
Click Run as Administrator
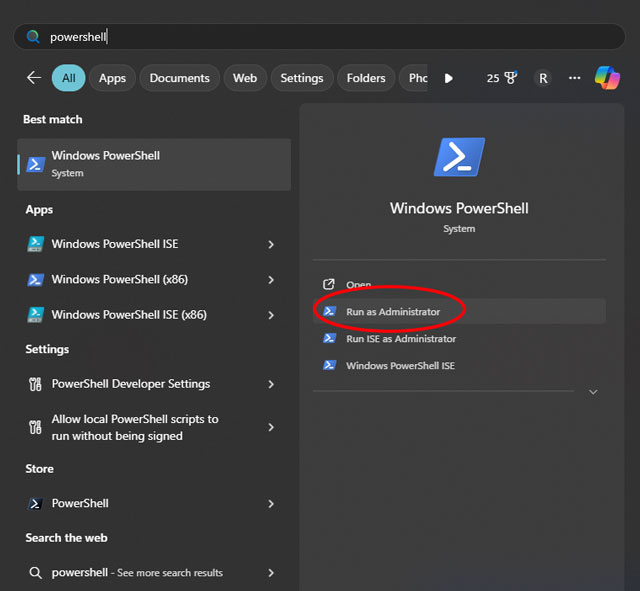point(459,311)
